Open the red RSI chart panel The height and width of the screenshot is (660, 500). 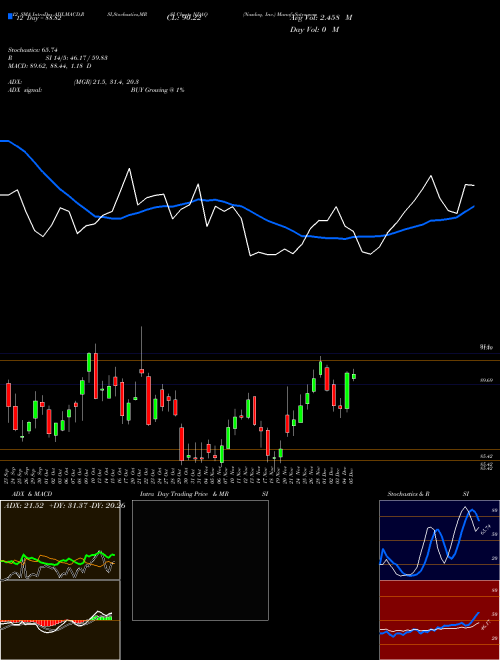tap(439, 620)
